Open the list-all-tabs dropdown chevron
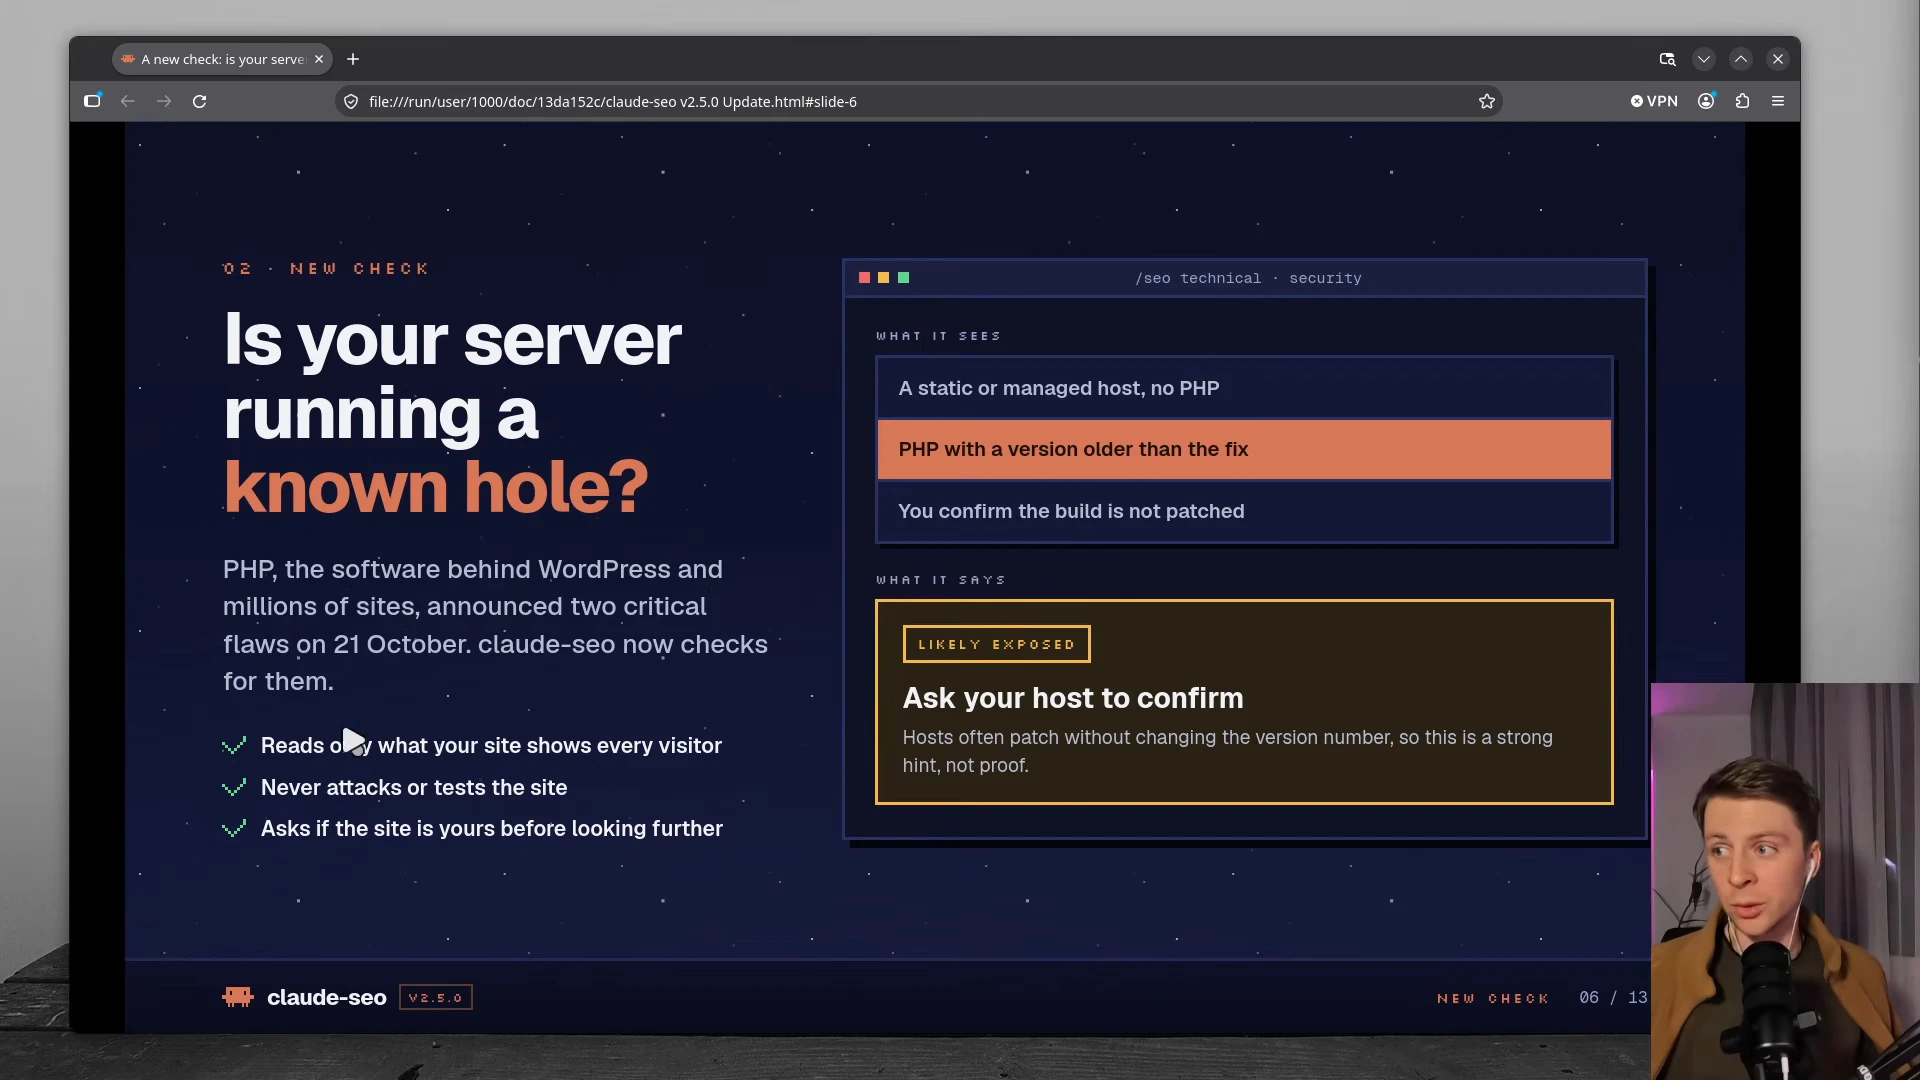Image resolution: width=1920 pixels, height=1080 pixels. (1704, 59)
